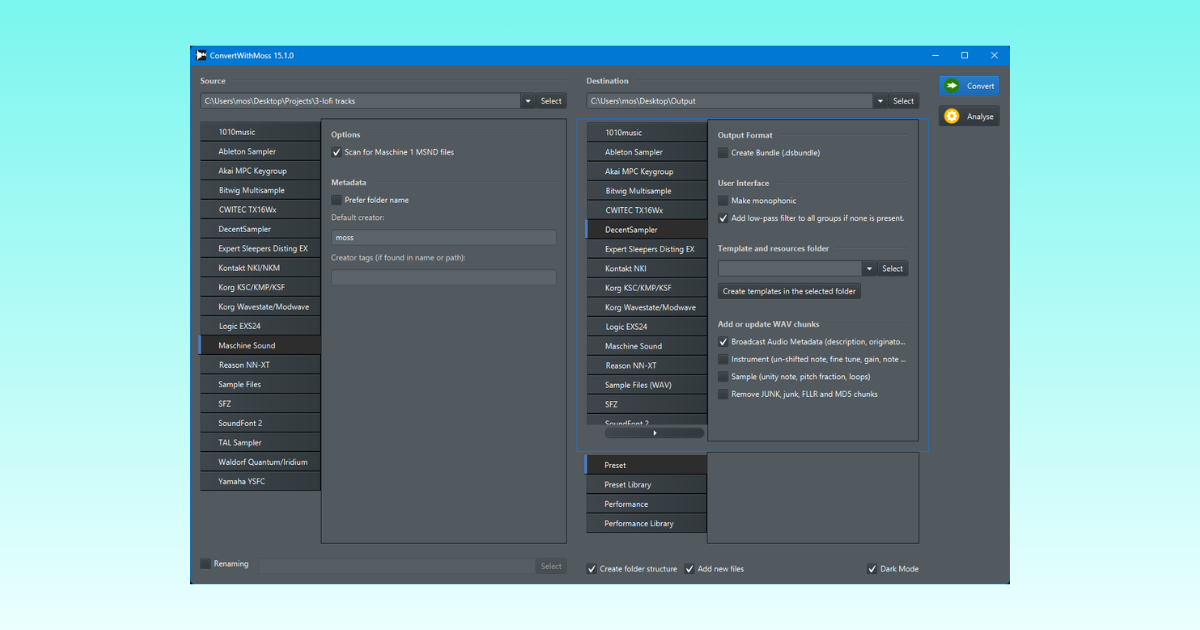
Task: Select destination Maschine Sound tab
Action: click(646, 346)
